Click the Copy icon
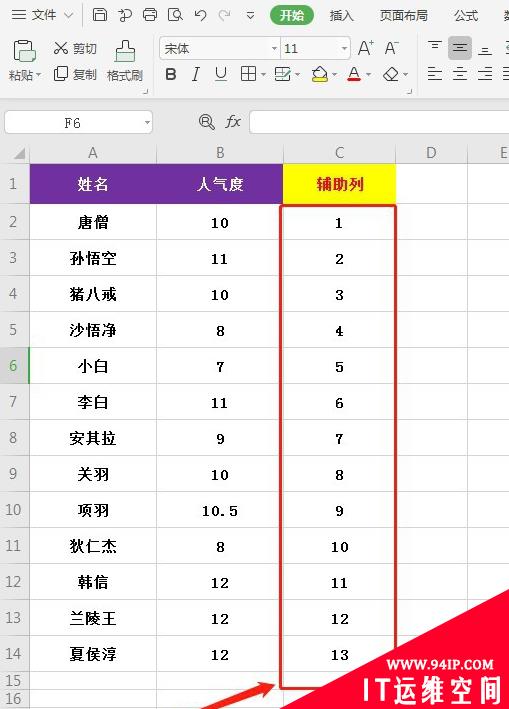This screenshot has height=709, width=509. tap(61, 74)
